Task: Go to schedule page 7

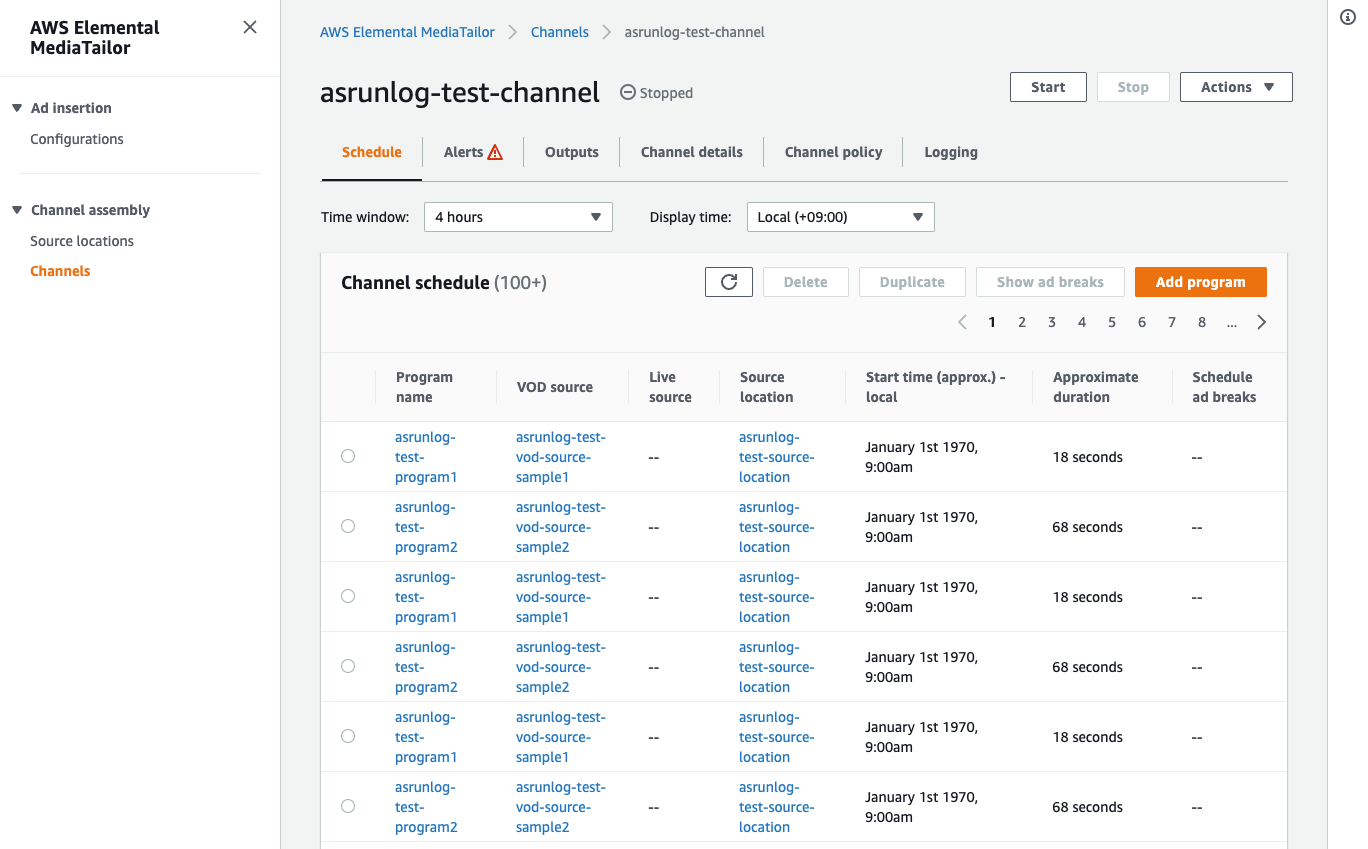Action: pos(1172,322)
